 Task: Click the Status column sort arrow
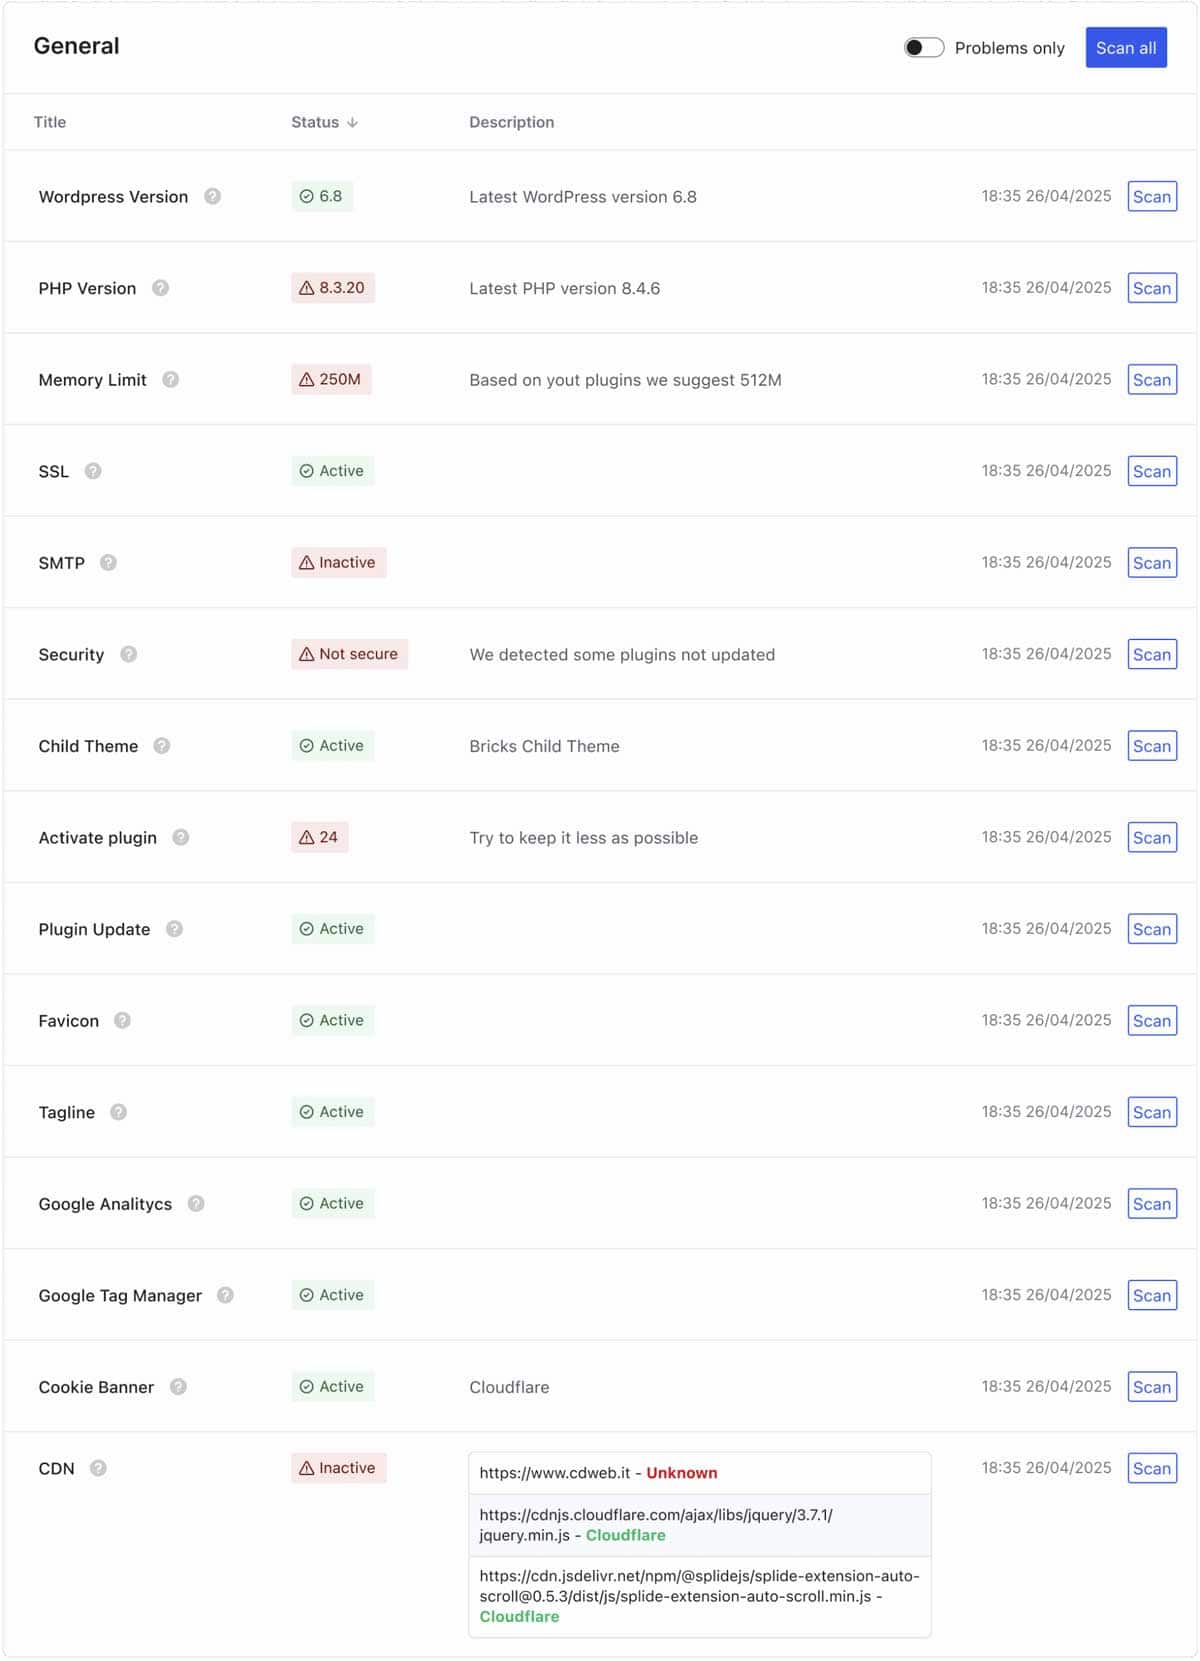352,122
